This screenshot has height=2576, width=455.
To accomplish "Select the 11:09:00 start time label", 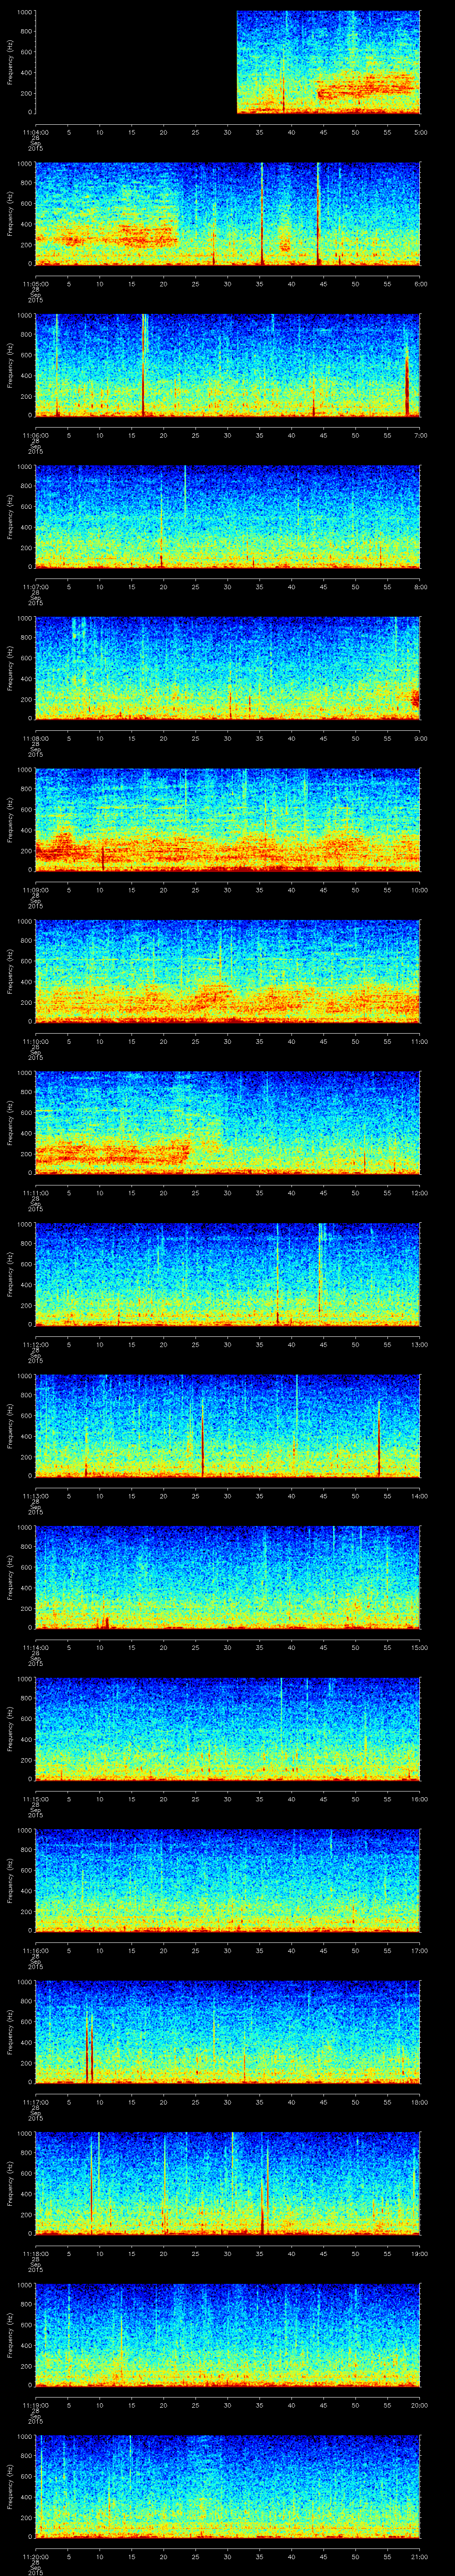I will coord(35,890).
